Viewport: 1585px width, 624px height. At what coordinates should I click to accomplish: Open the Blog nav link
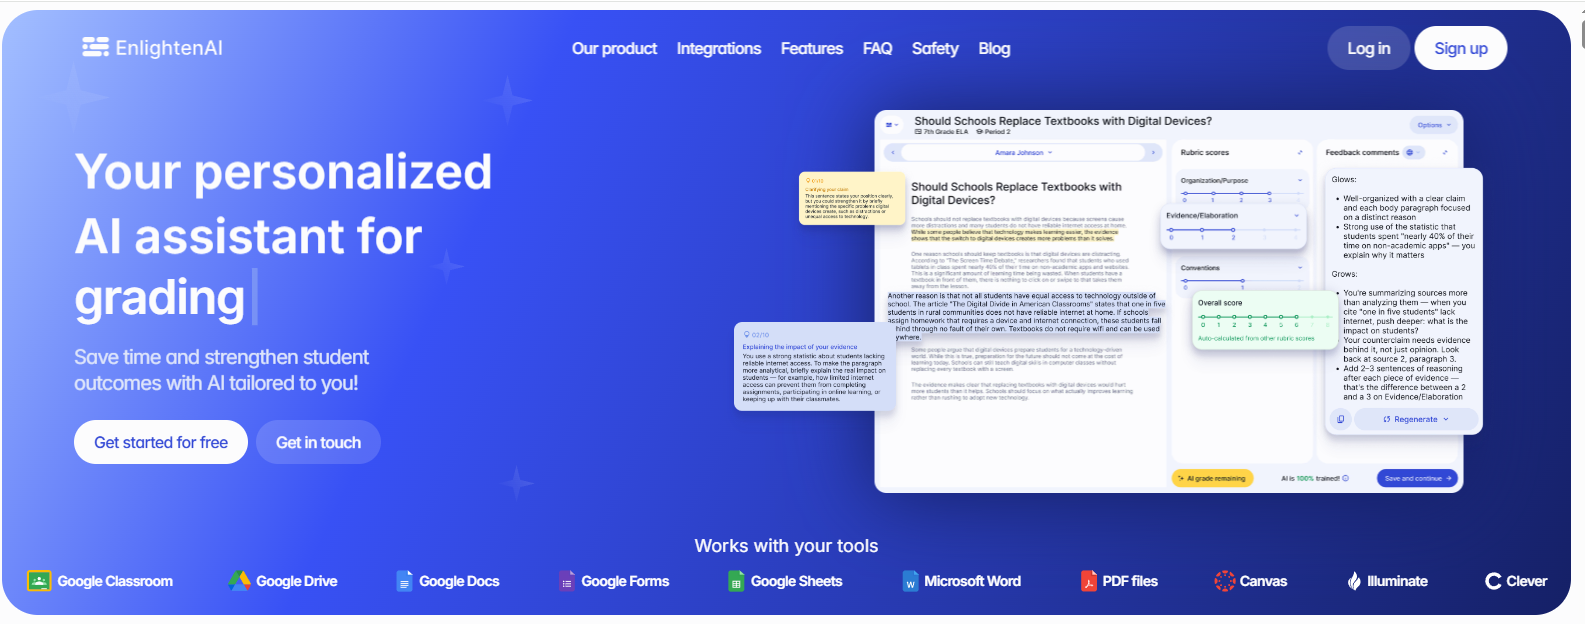[x=994, y=48]
